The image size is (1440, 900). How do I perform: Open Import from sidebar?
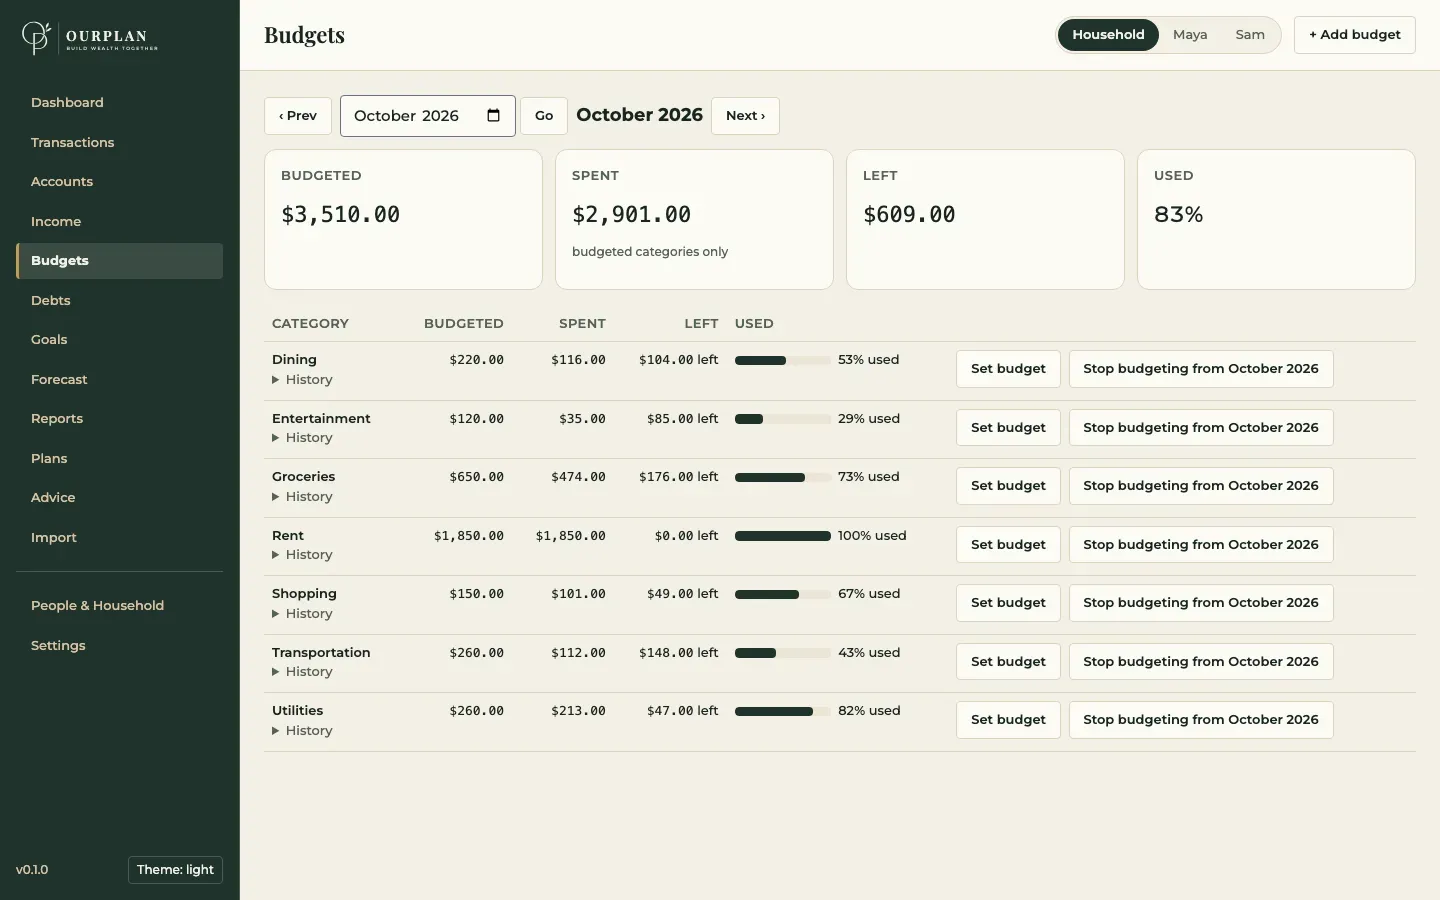119,538
